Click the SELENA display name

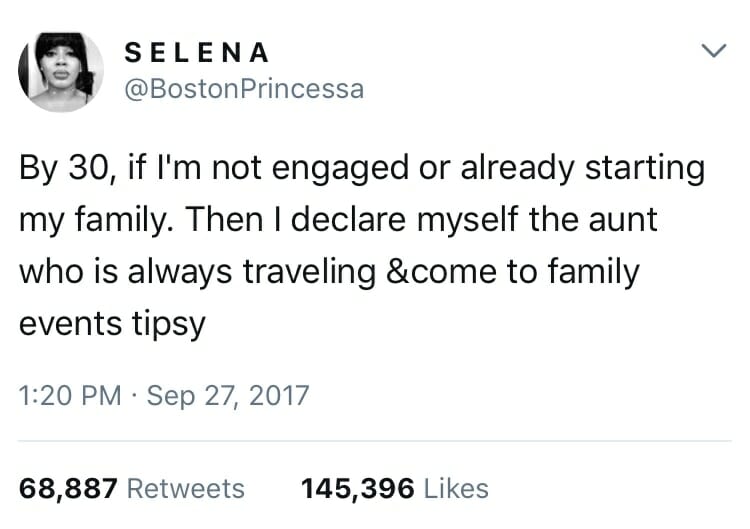[194, 51]
